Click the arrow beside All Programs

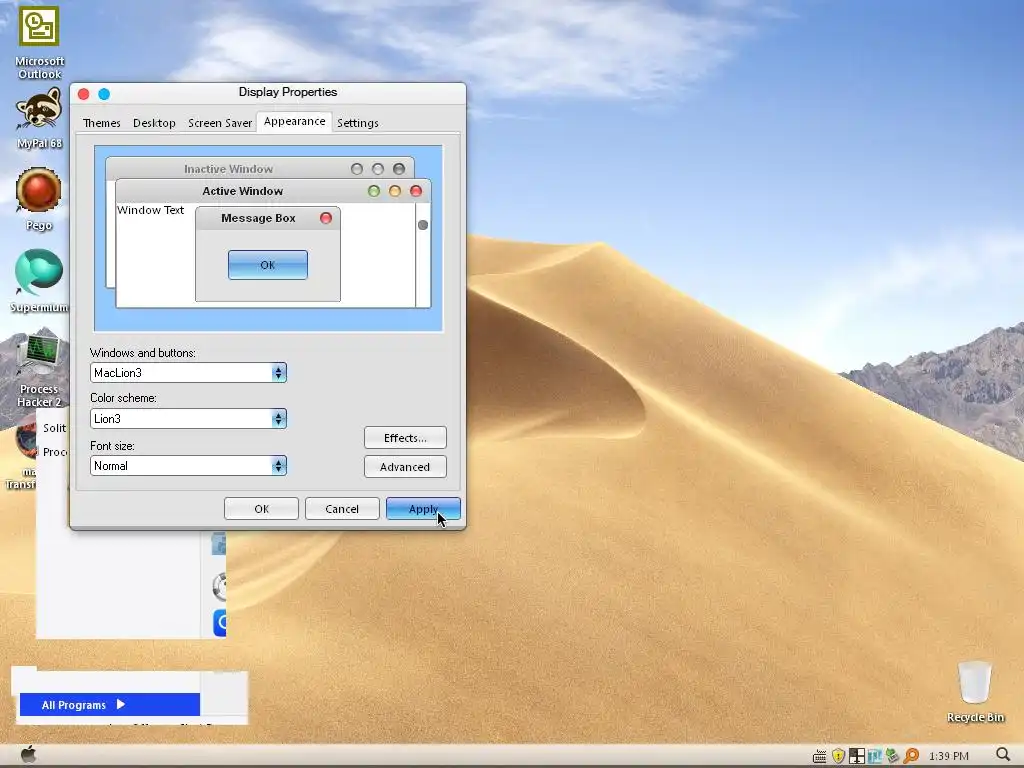[121, 704]
